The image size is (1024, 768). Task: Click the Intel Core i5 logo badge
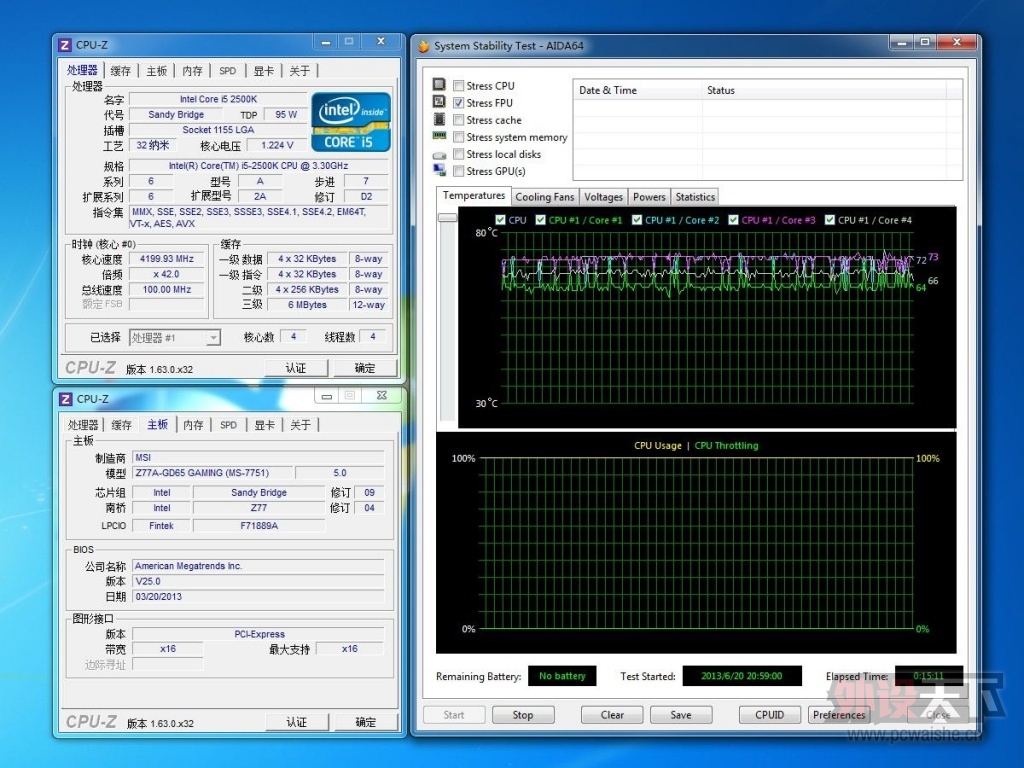click(351, 122)
